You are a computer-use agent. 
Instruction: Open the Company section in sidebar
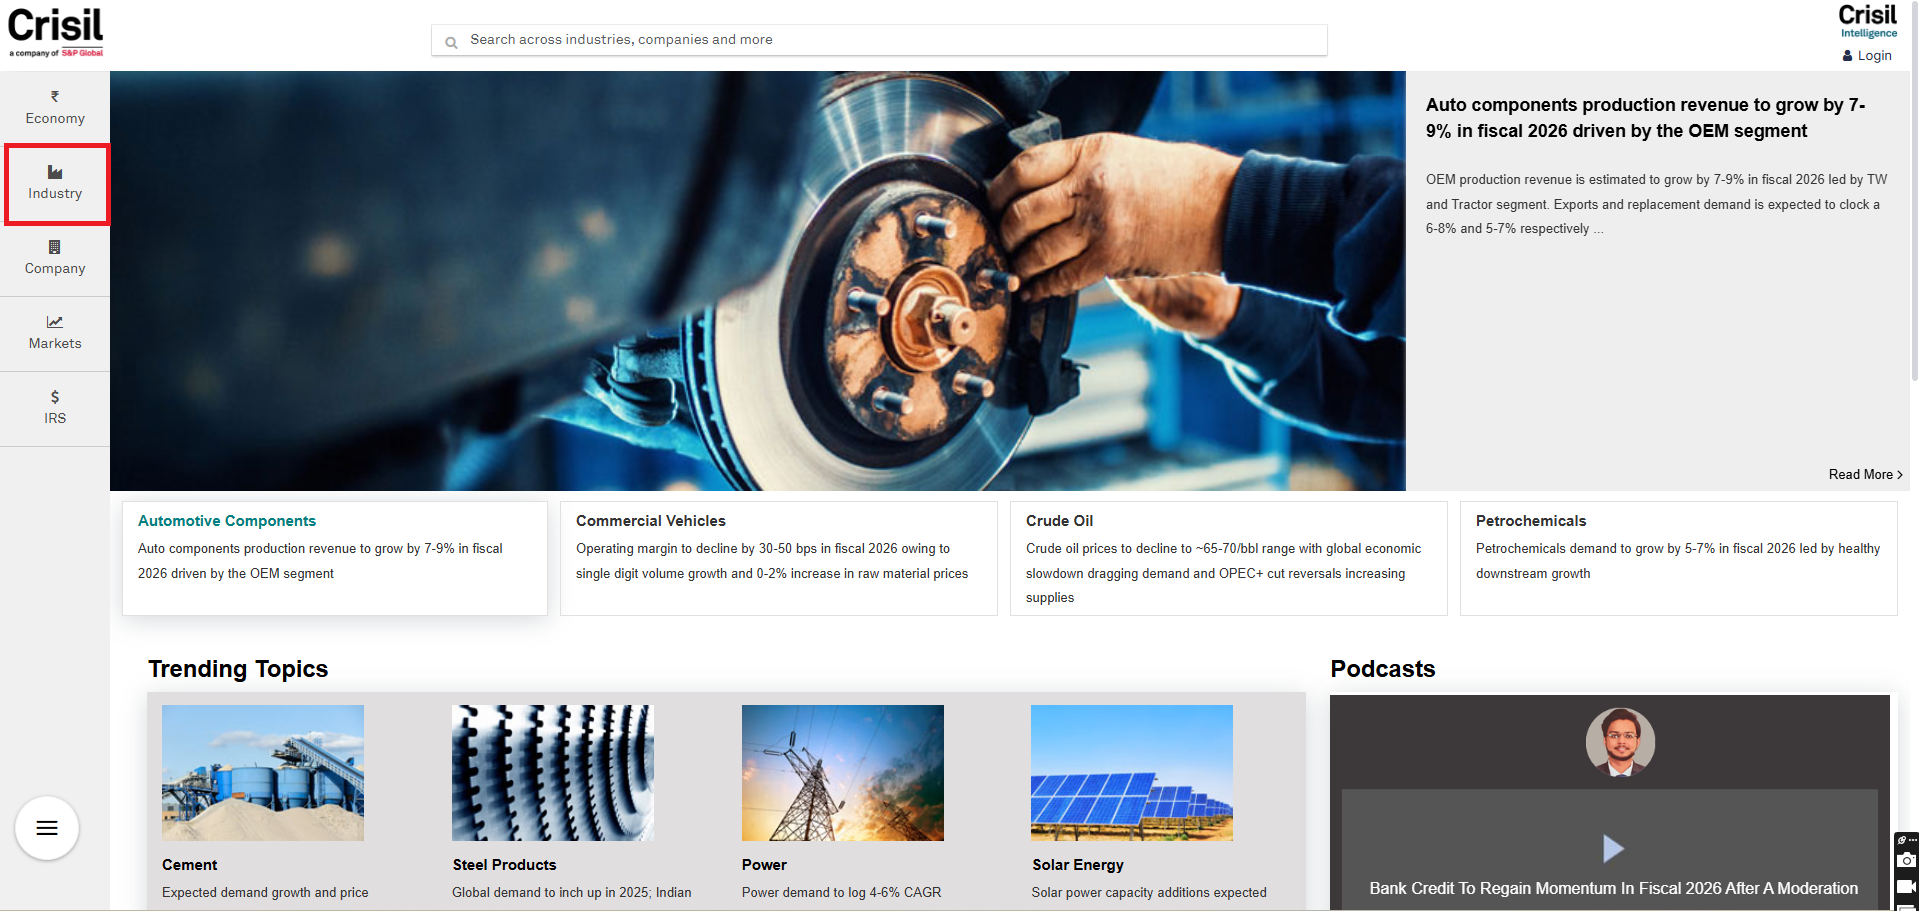pyautogui.click(x=55, y=258)
